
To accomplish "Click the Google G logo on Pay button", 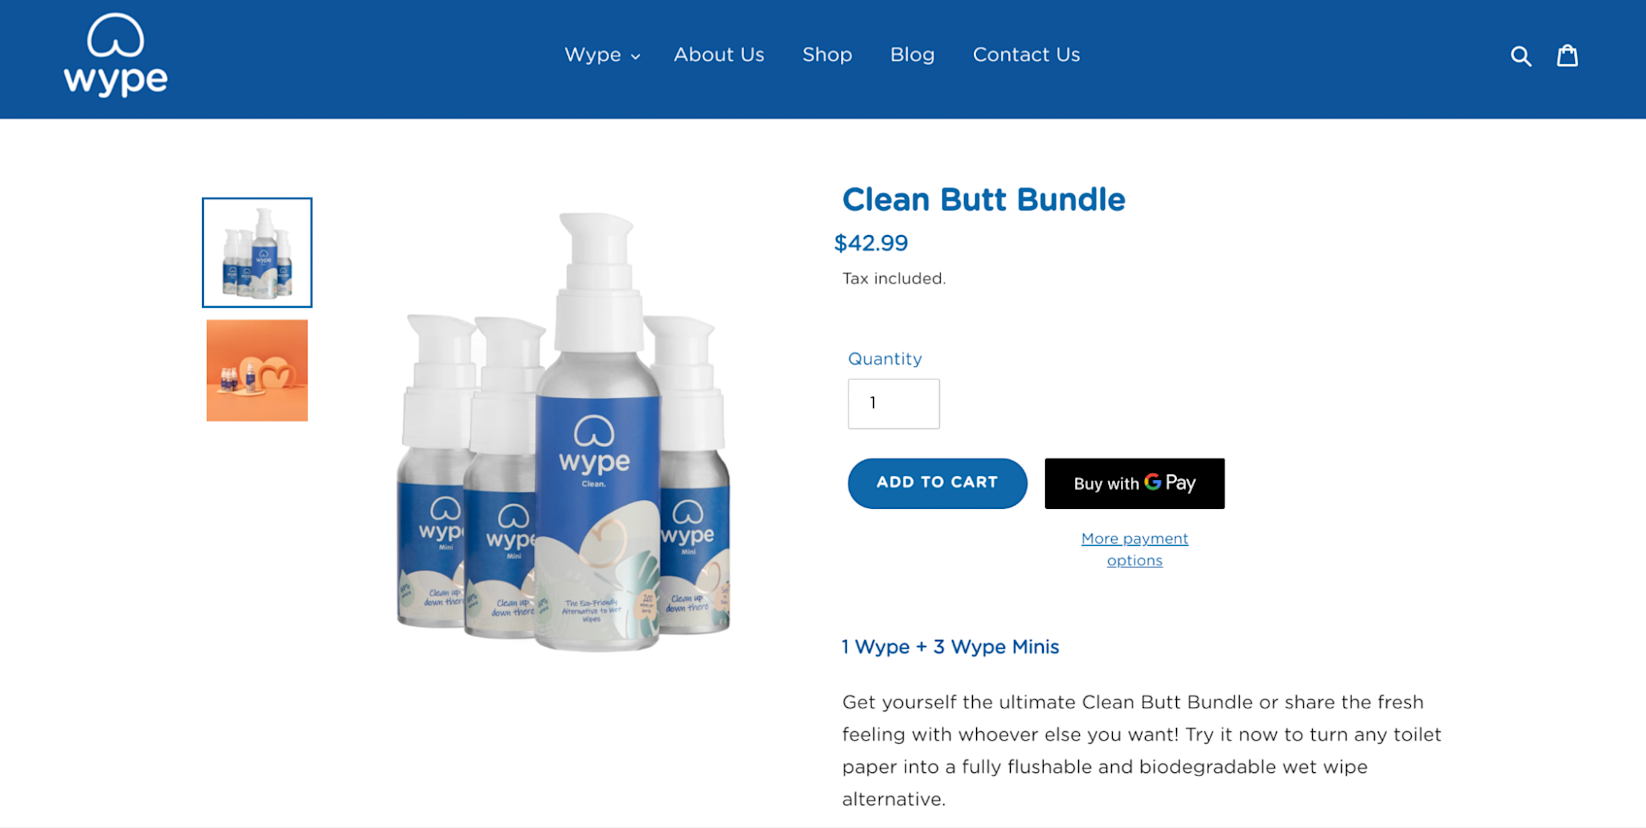I will coord(1153,482).
